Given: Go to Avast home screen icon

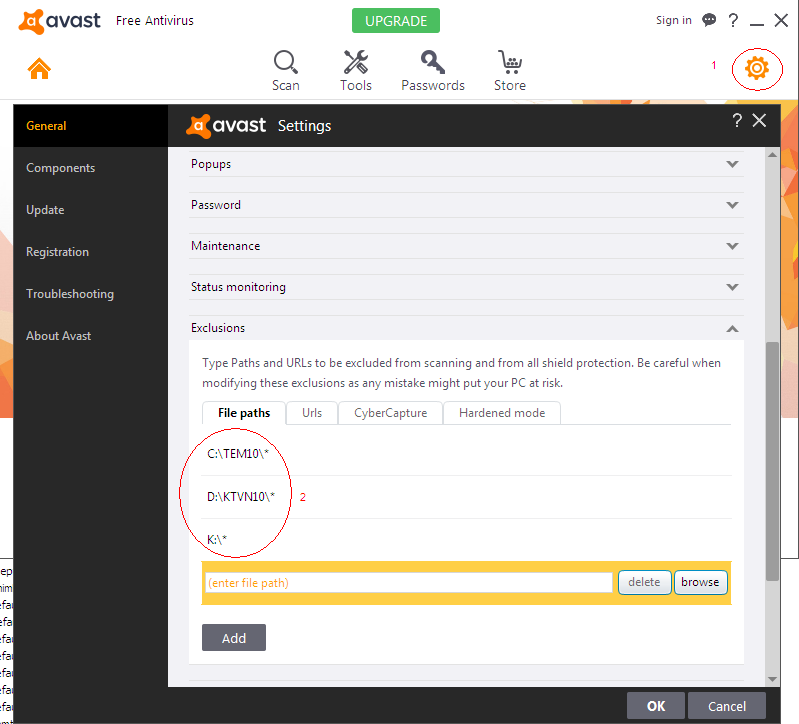Looking at the screenshot, I should pyautogui.click(x=39, y=68).
